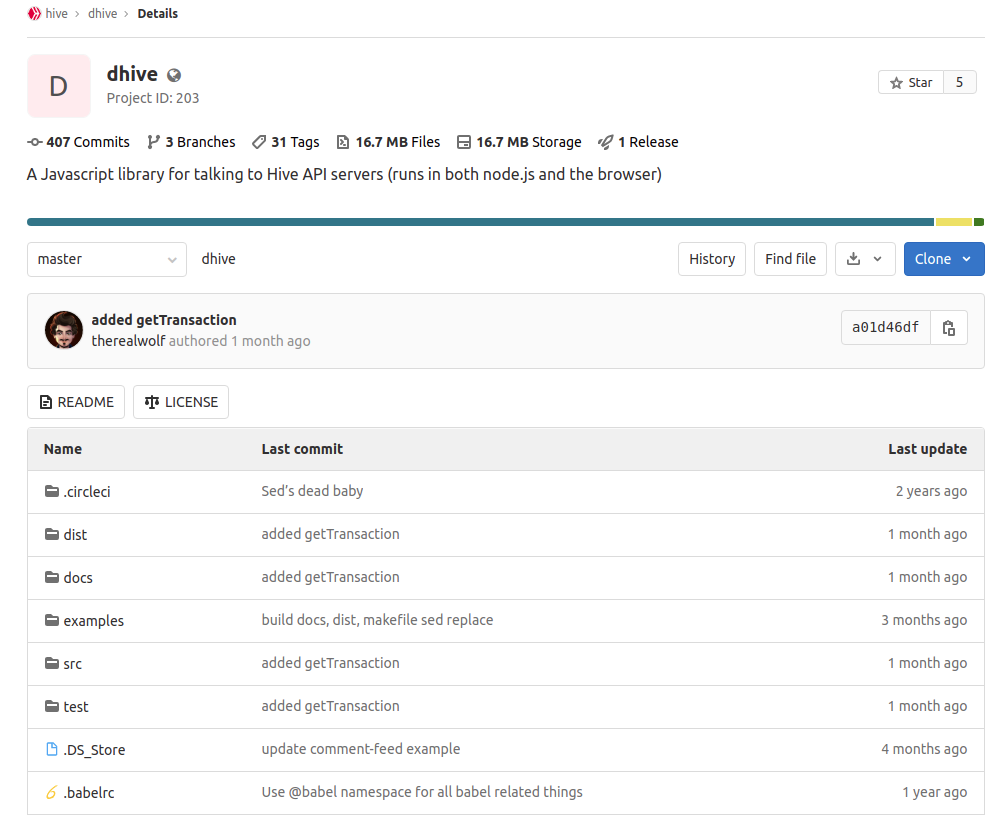Open the 3 Branches link
Image resolution: width=991 pixels, height=815 pixels.
pos(191,142)
